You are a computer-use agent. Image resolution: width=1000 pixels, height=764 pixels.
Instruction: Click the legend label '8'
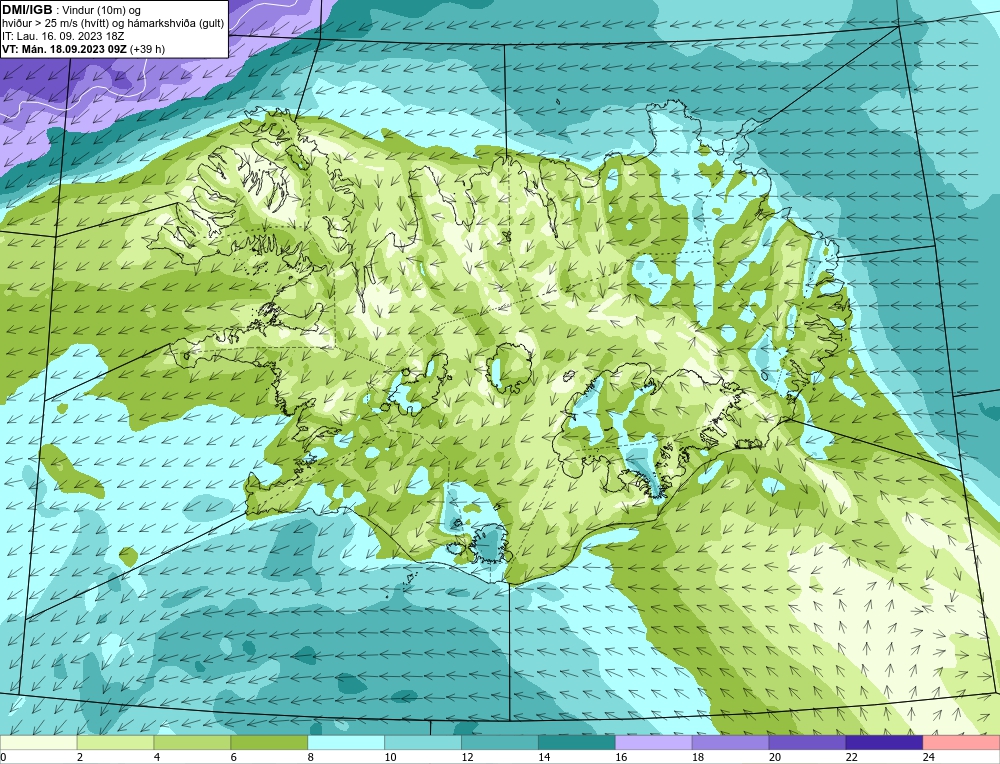pos(311,758)
